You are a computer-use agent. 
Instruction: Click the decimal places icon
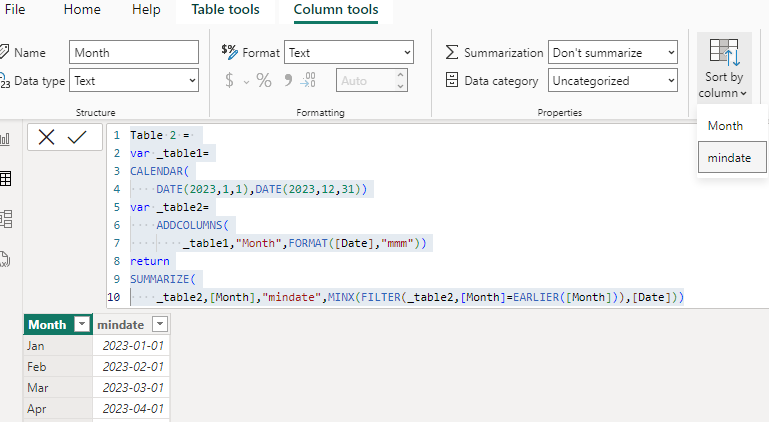click(308, 80)
